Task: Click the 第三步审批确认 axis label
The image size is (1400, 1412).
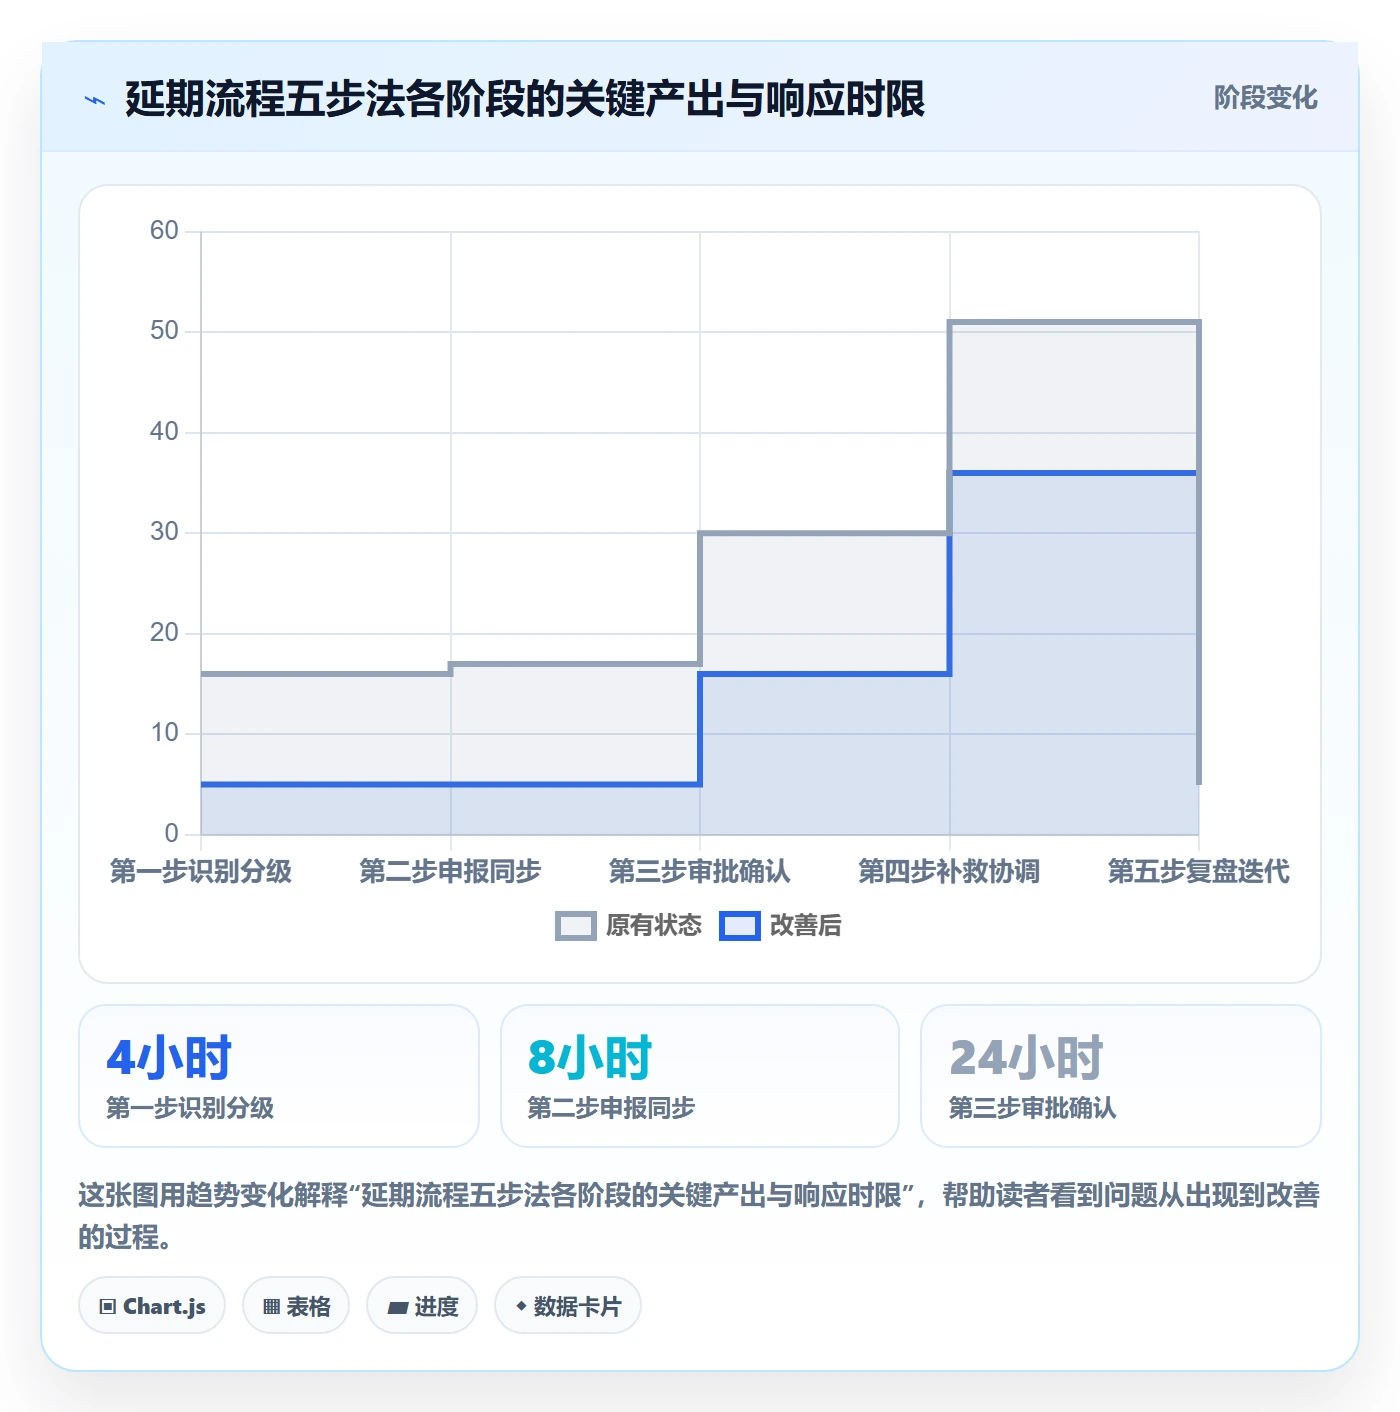Action: (x=700, y=871)
